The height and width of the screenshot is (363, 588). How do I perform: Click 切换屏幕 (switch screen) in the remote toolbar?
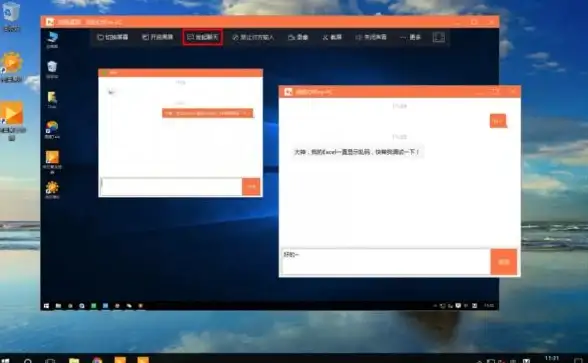(112, 37)
